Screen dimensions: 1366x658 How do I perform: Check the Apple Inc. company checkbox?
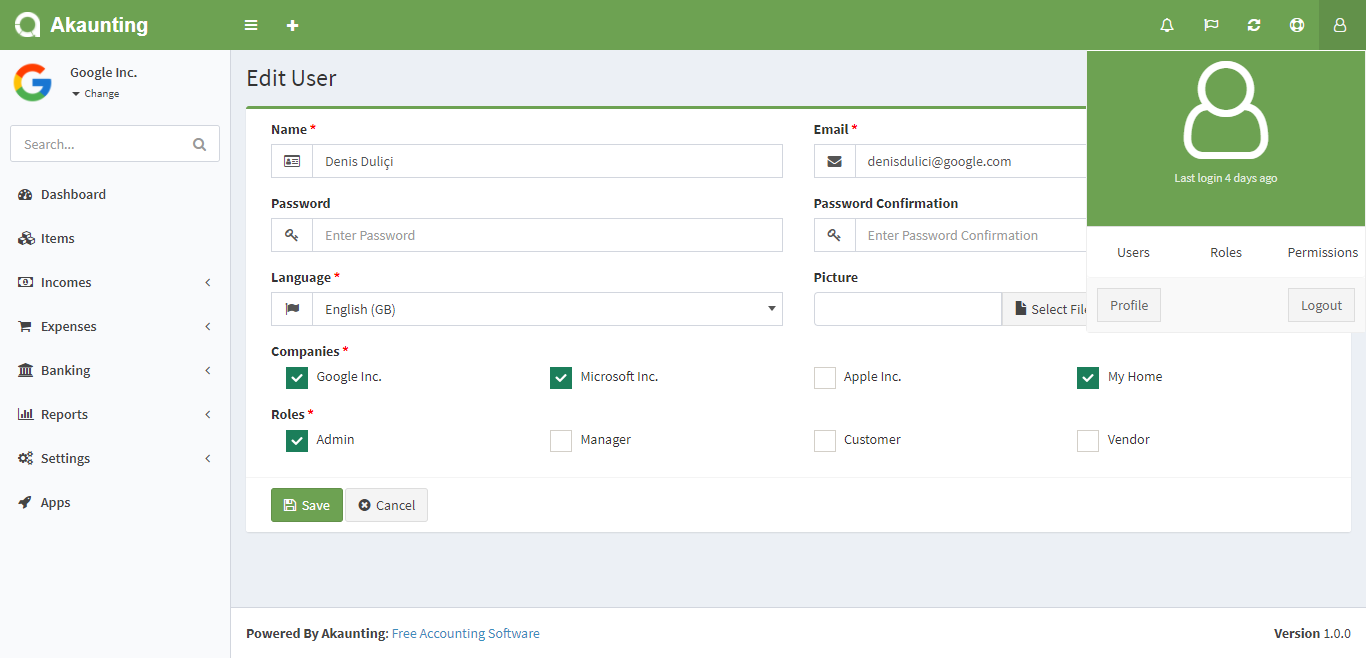825,378
